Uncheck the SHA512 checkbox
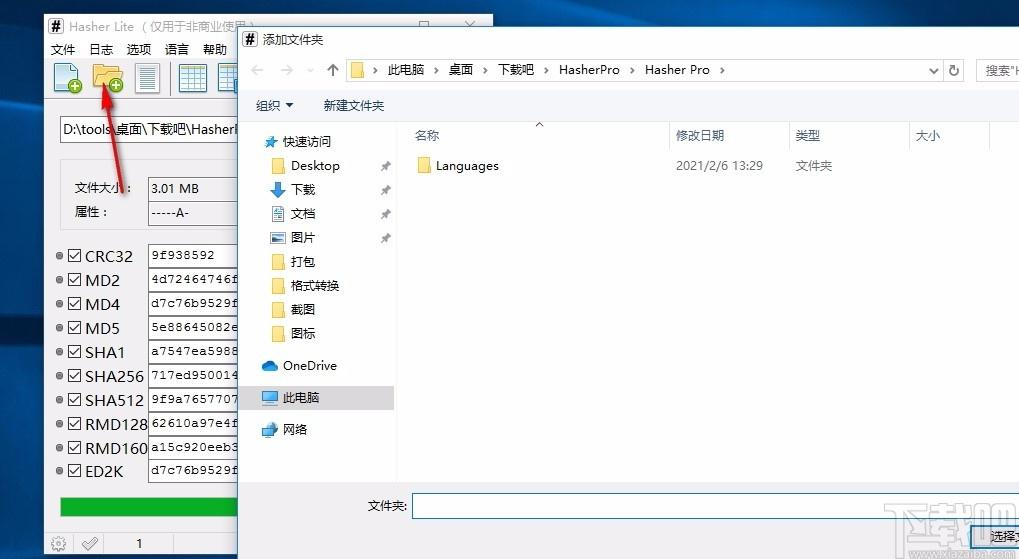This screenshot has height=559, width=1019. coord(75,399)
